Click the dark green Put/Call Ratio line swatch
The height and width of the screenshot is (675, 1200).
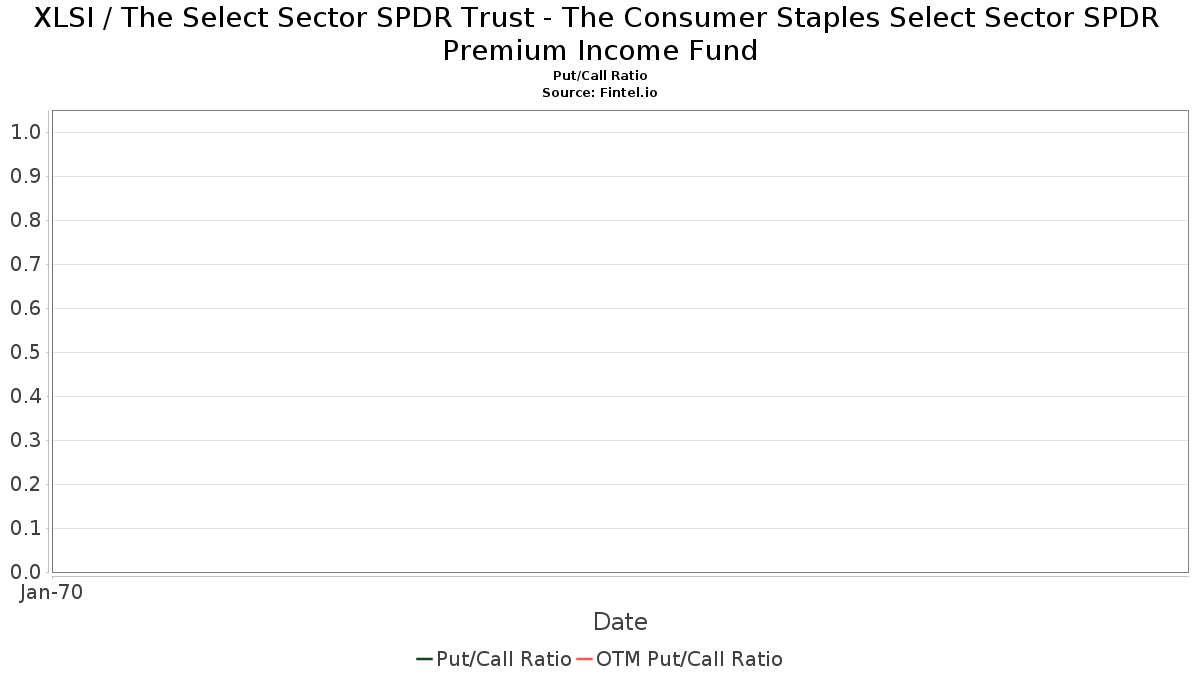424,659
